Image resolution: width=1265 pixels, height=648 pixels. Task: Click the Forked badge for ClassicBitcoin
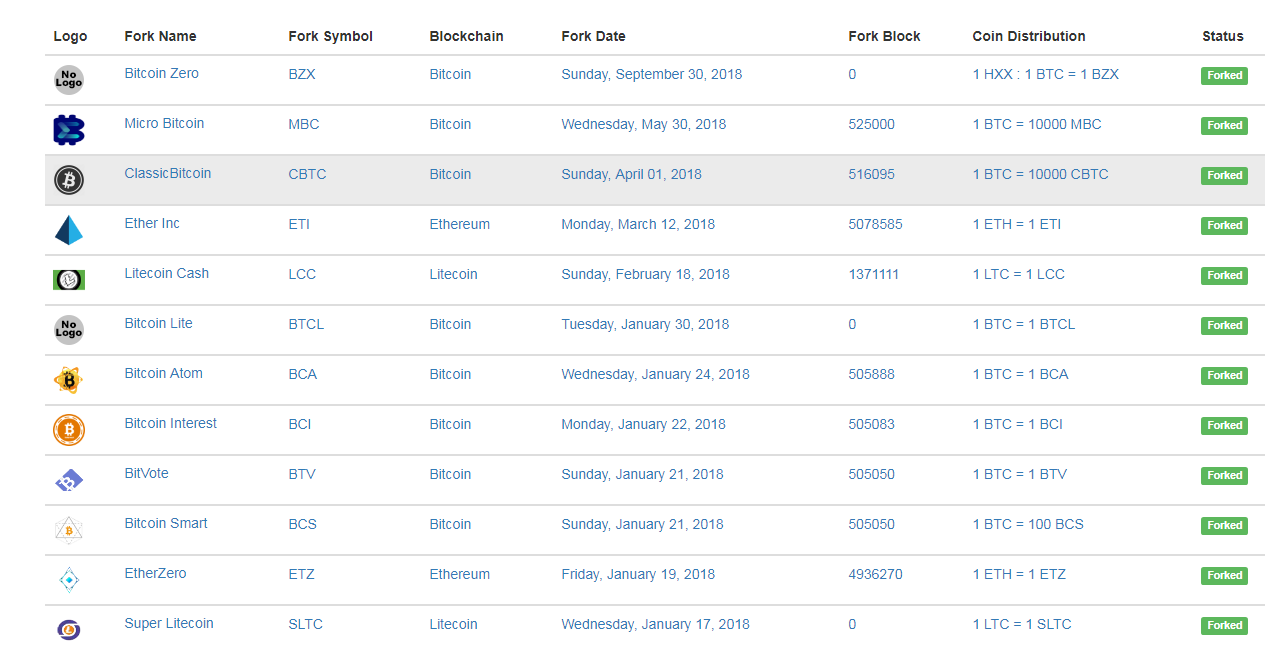[1224, 175]
